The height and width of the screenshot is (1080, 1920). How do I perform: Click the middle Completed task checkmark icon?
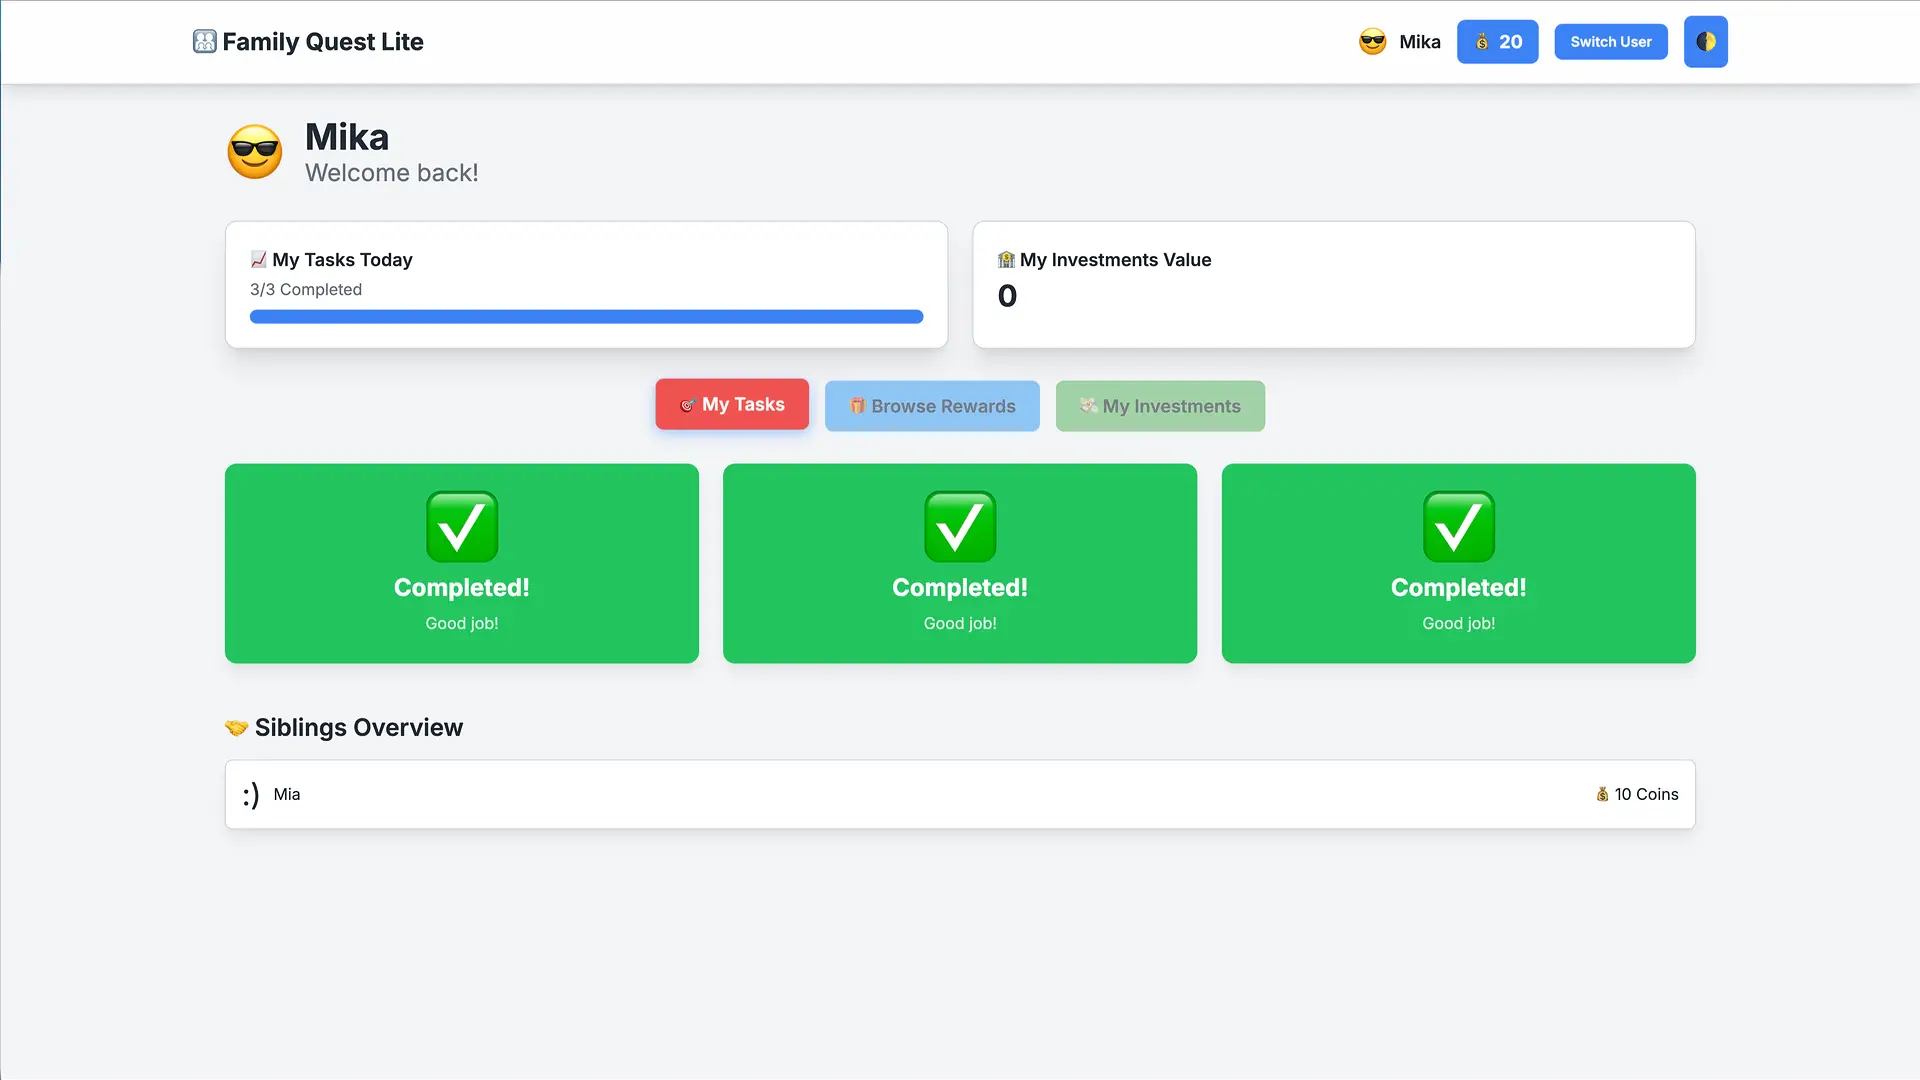(x=960, y=527)
